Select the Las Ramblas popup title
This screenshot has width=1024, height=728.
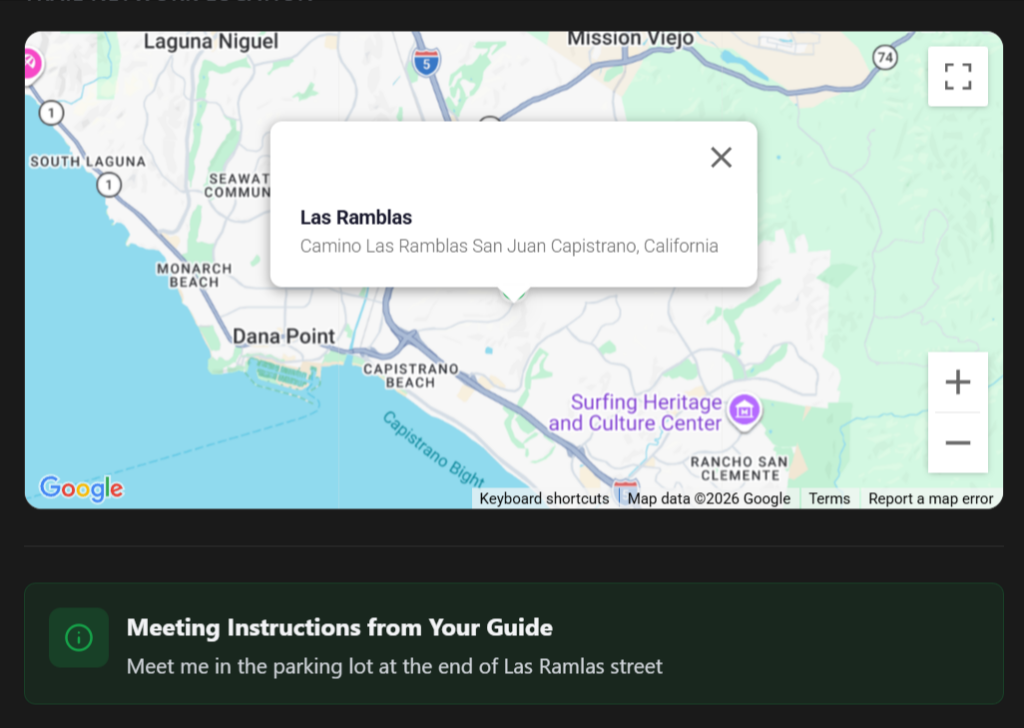(356, 218)
